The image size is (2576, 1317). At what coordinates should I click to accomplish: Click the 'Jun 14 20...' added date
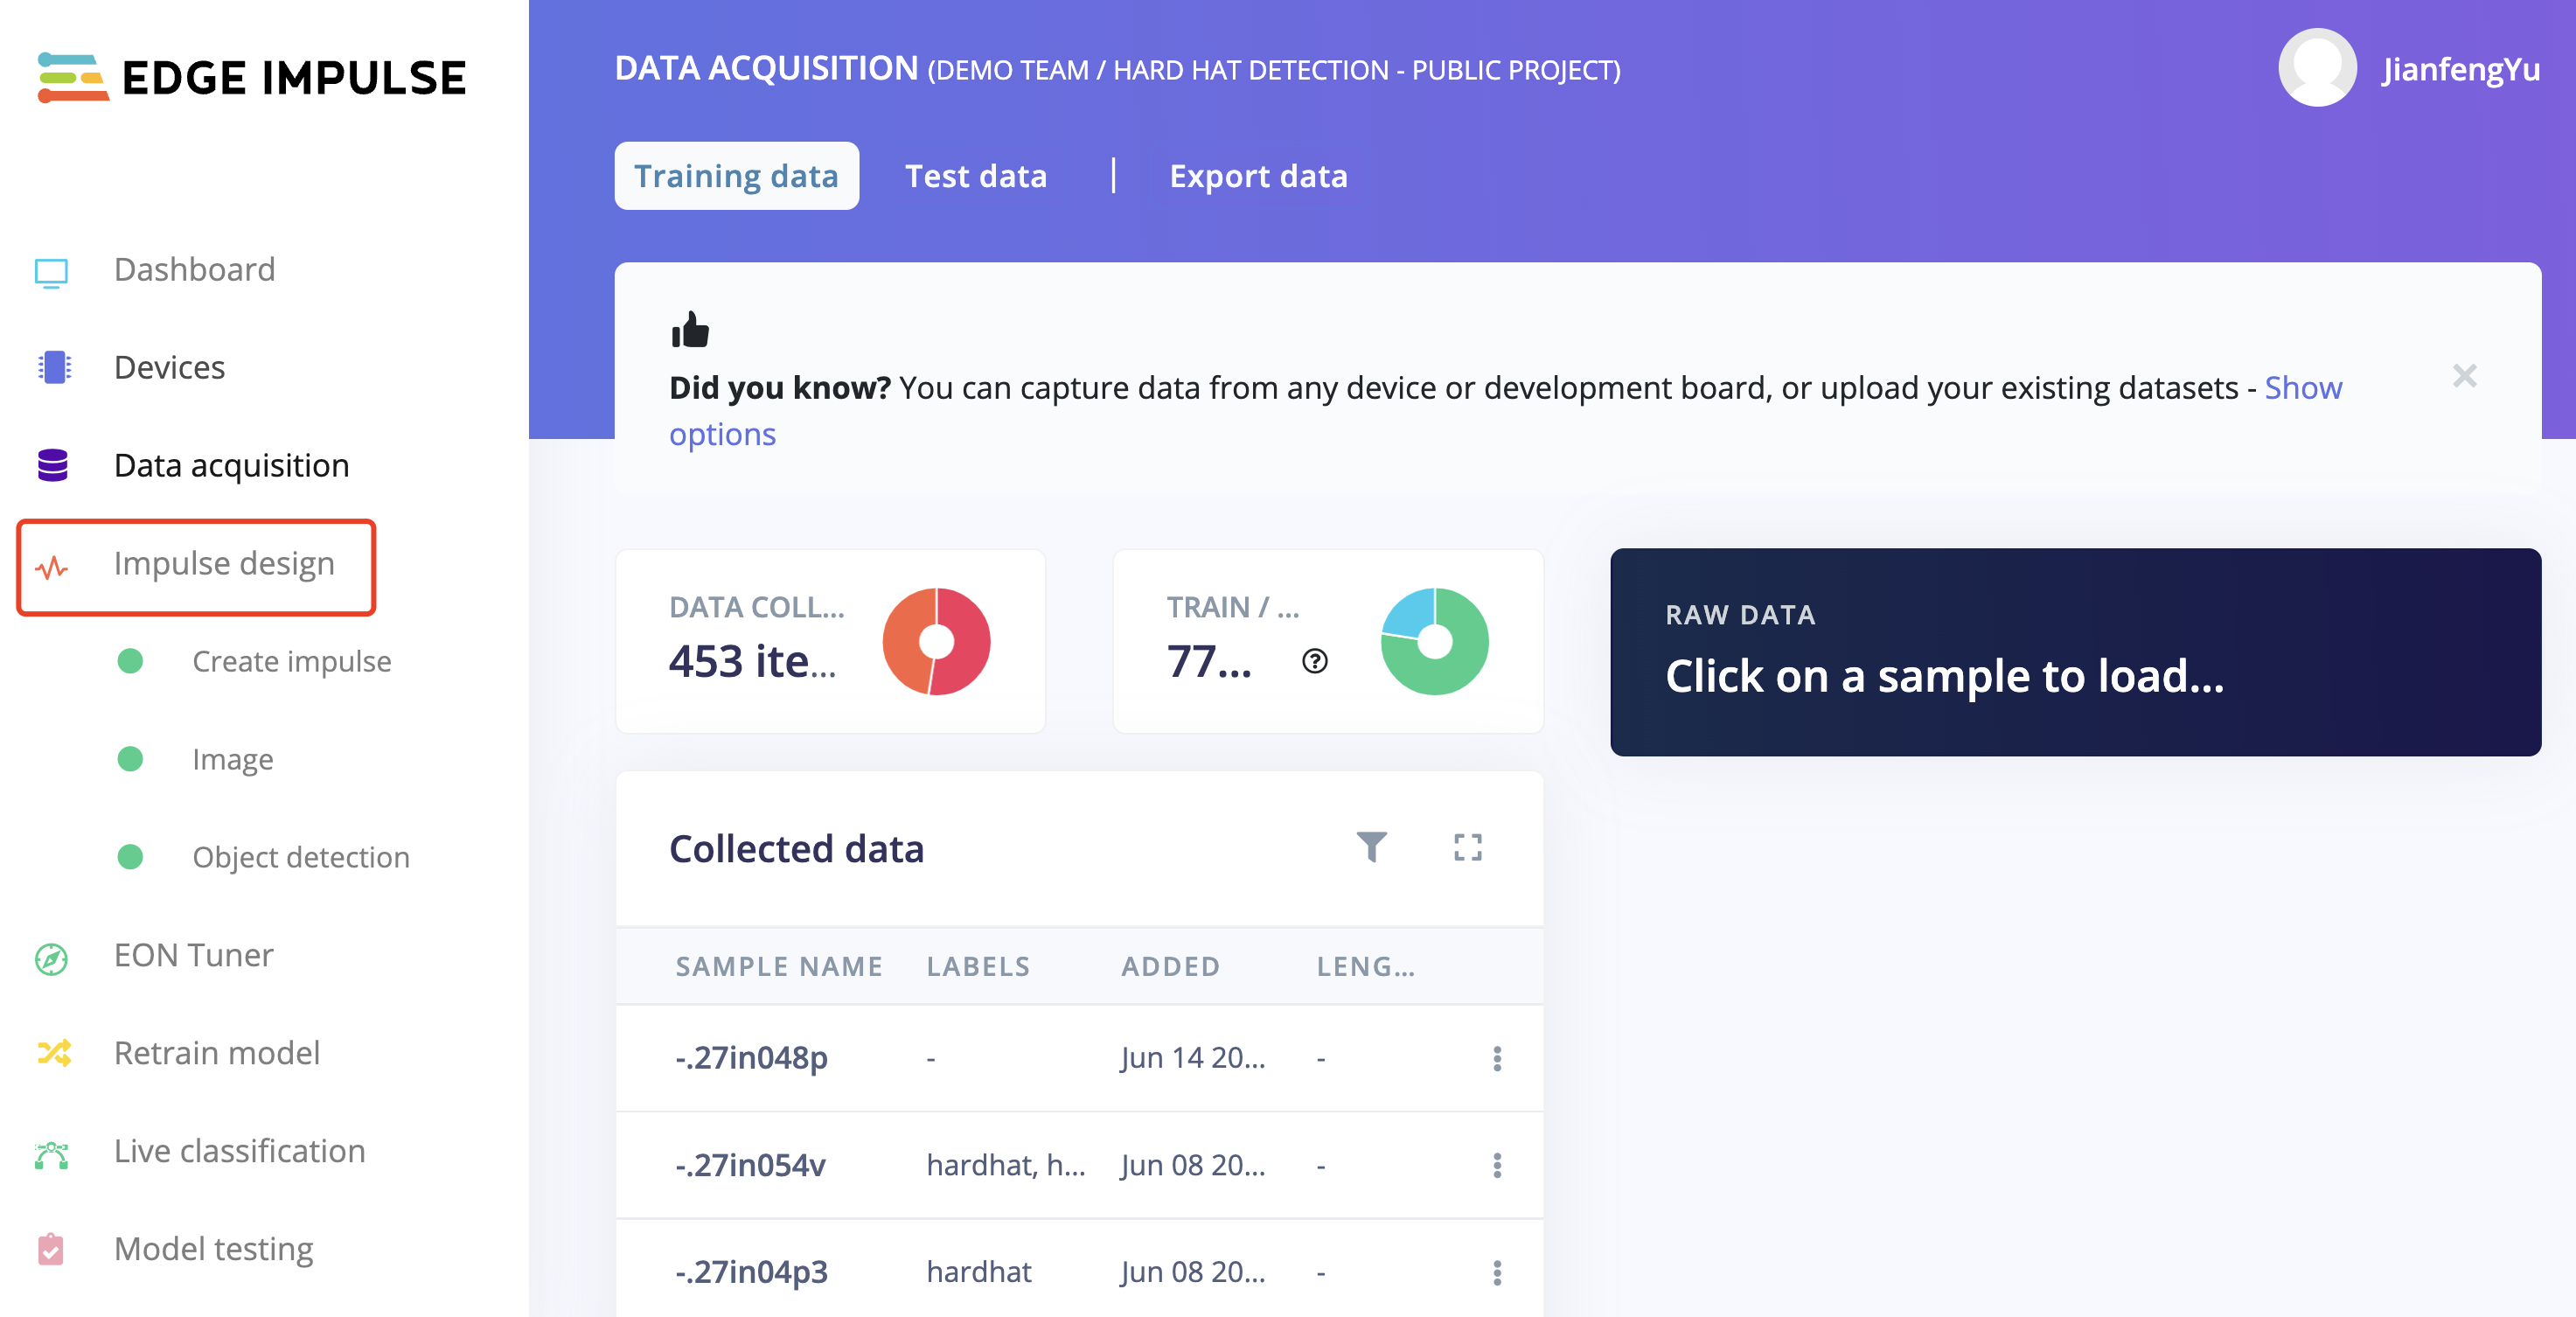(1192, 1058)
